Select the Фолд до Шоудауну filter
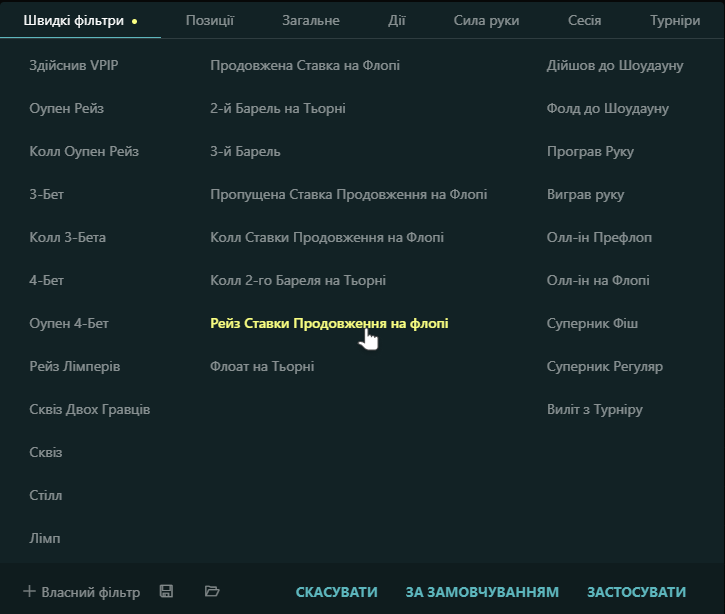Screen dimensions: 725x614 [608, 108]
